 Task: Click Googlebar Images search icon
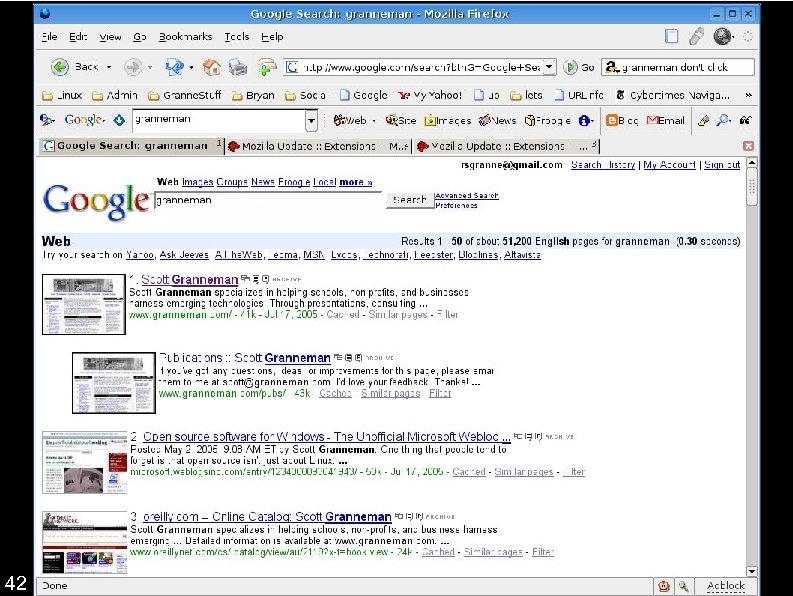tap(448, 120)
